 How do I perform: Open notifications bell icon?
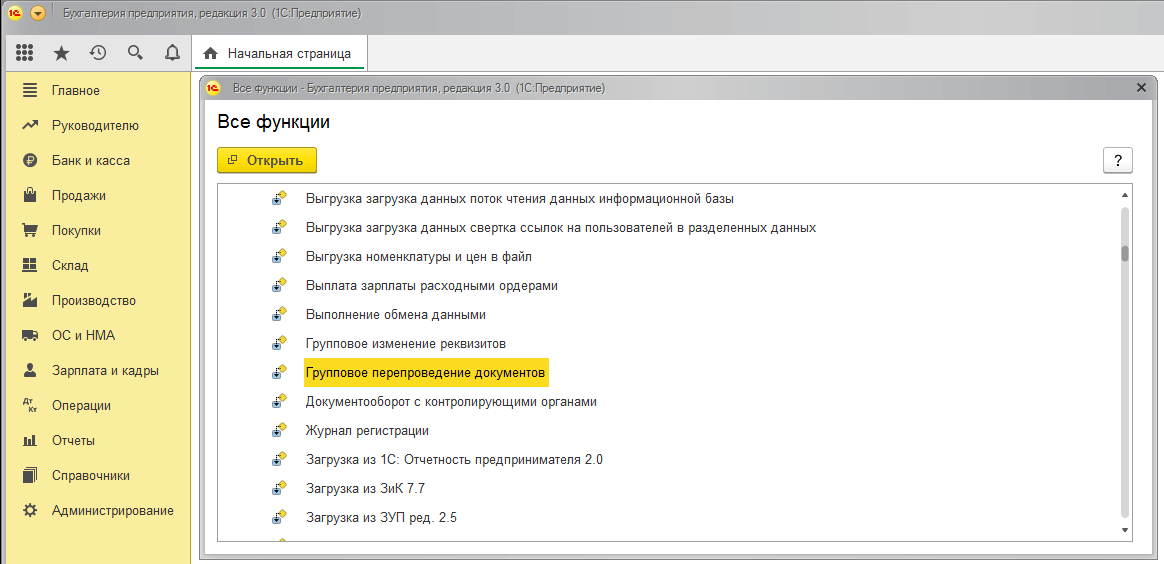pyautogui.click(x=172, y=53)
